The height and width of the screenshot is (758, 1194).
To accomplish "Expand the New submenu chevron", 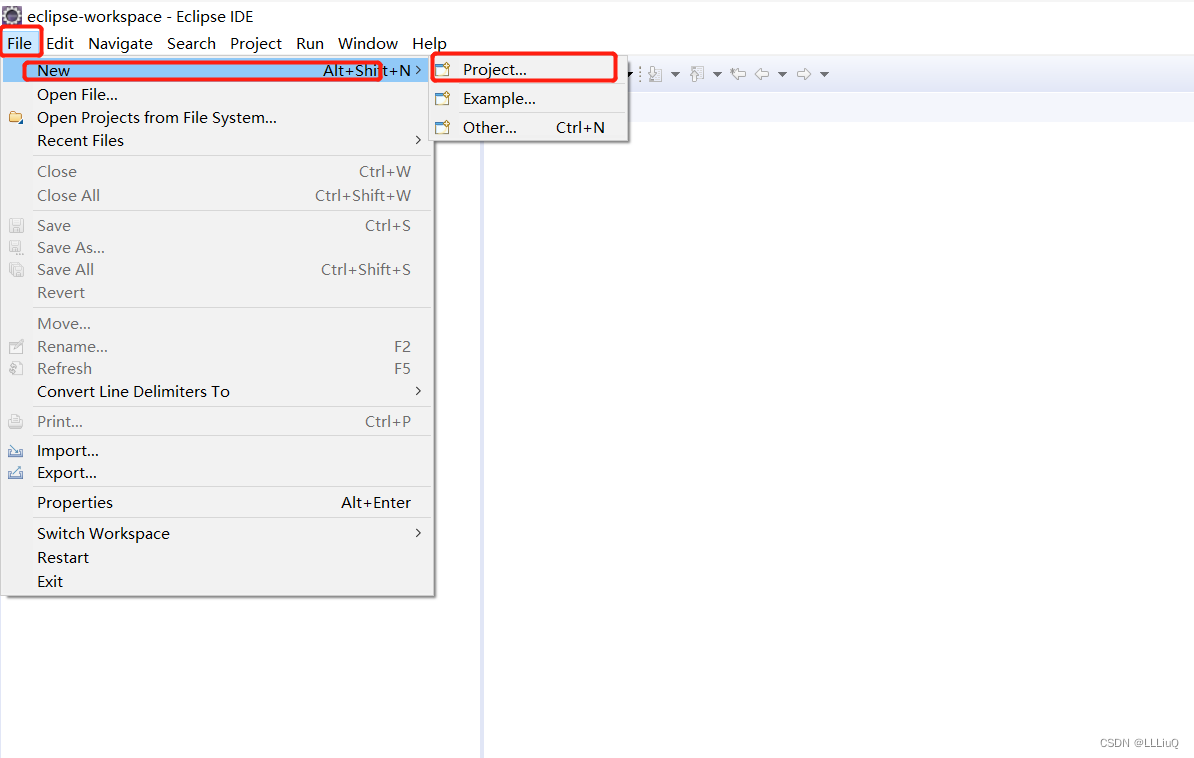I will point(418,70).
